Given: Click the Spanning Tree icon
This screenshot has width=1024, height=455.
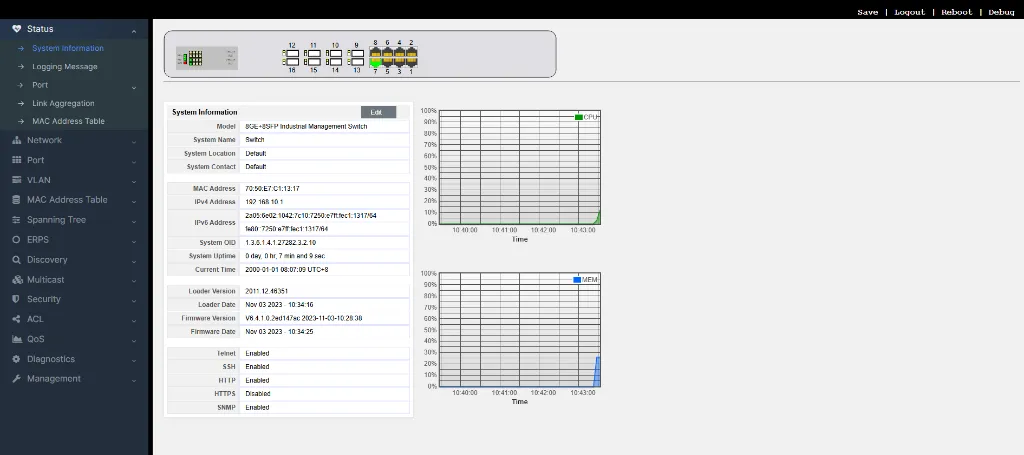Looking at the screenshot, I should (17, 220).
